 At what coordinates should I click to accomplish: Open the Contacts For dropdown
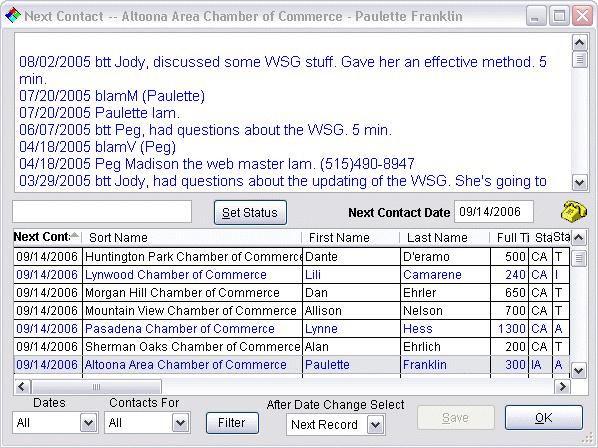point(180,422)
